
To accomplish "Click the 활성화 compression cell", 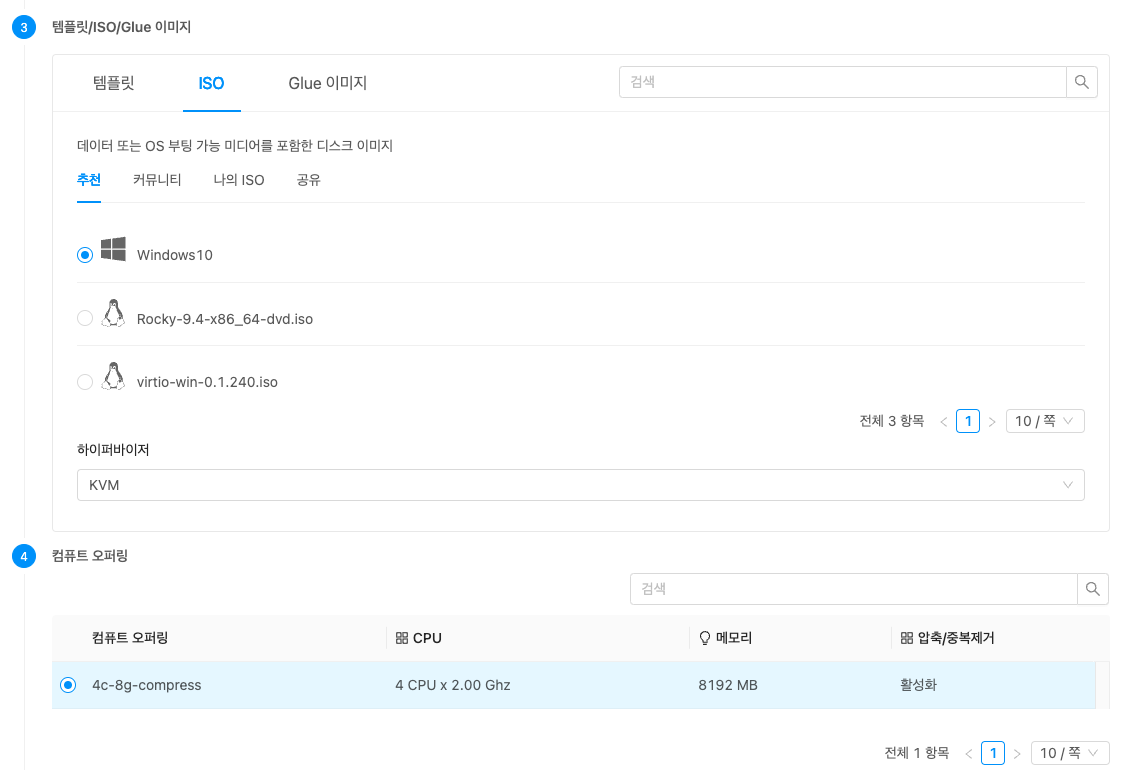I will tap(918, 685).
